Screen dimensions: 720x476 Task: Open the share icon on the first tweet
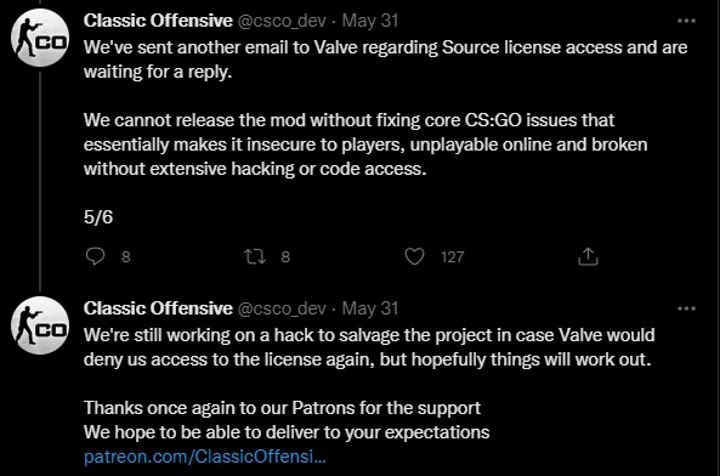click(586, 257)
